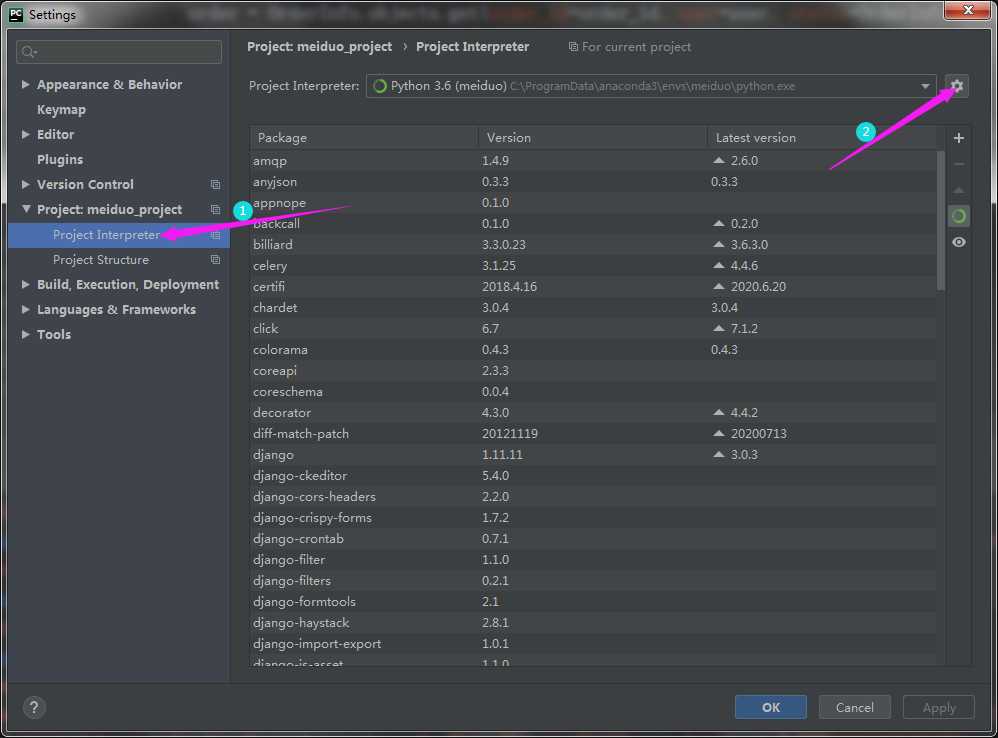Open the interpreter settings gear icon
The image size is (998, 738).
957,86
